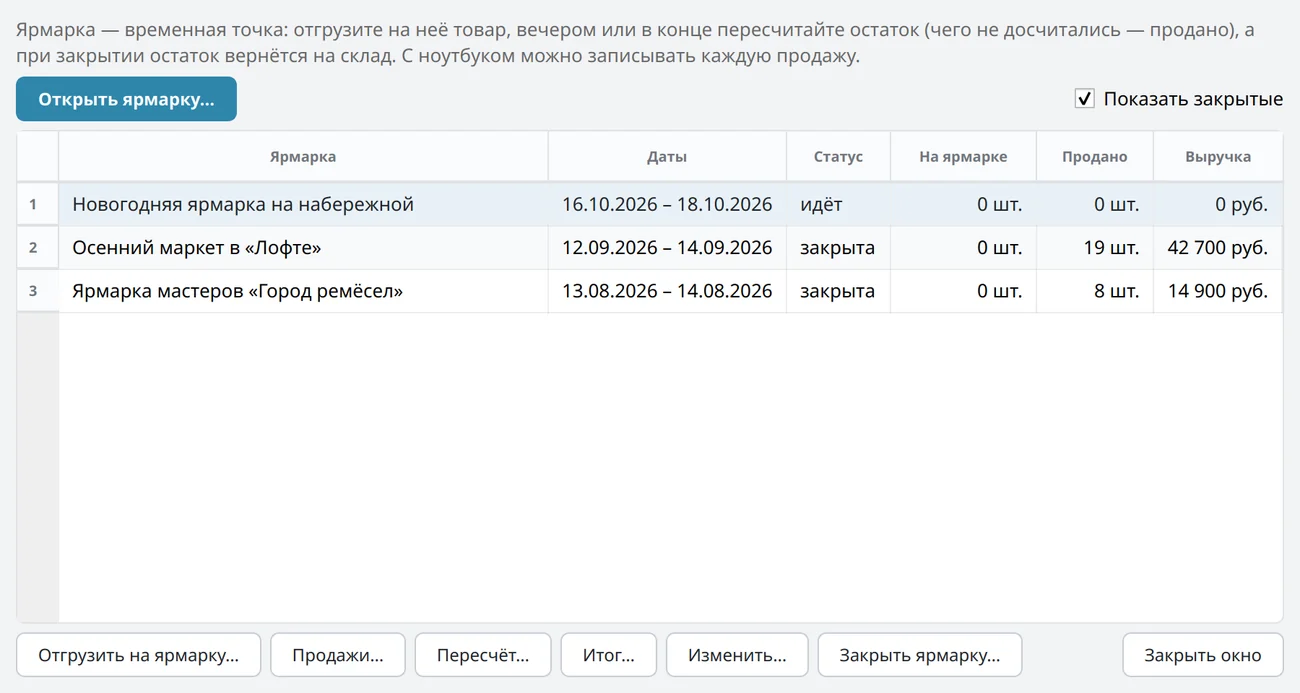Click revenue «14 900 руб.»
The image size is (1300, 693).
[1218, 291]
